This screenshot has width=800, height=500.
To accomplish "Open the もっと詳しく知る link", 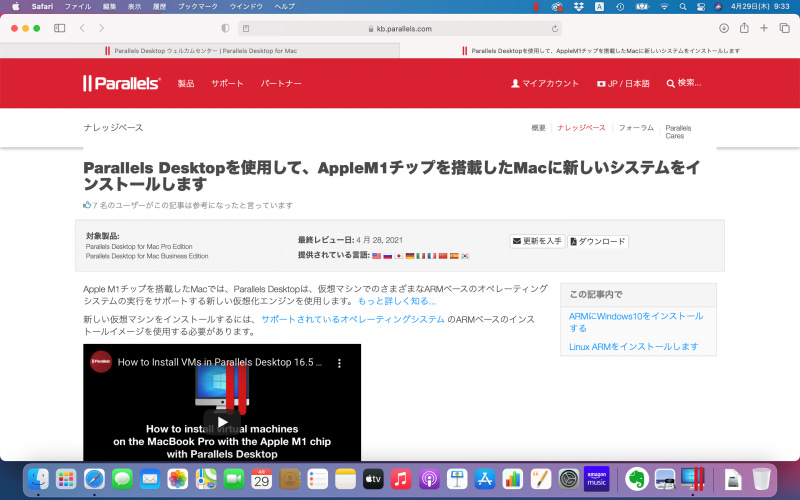I will [397, 301].
